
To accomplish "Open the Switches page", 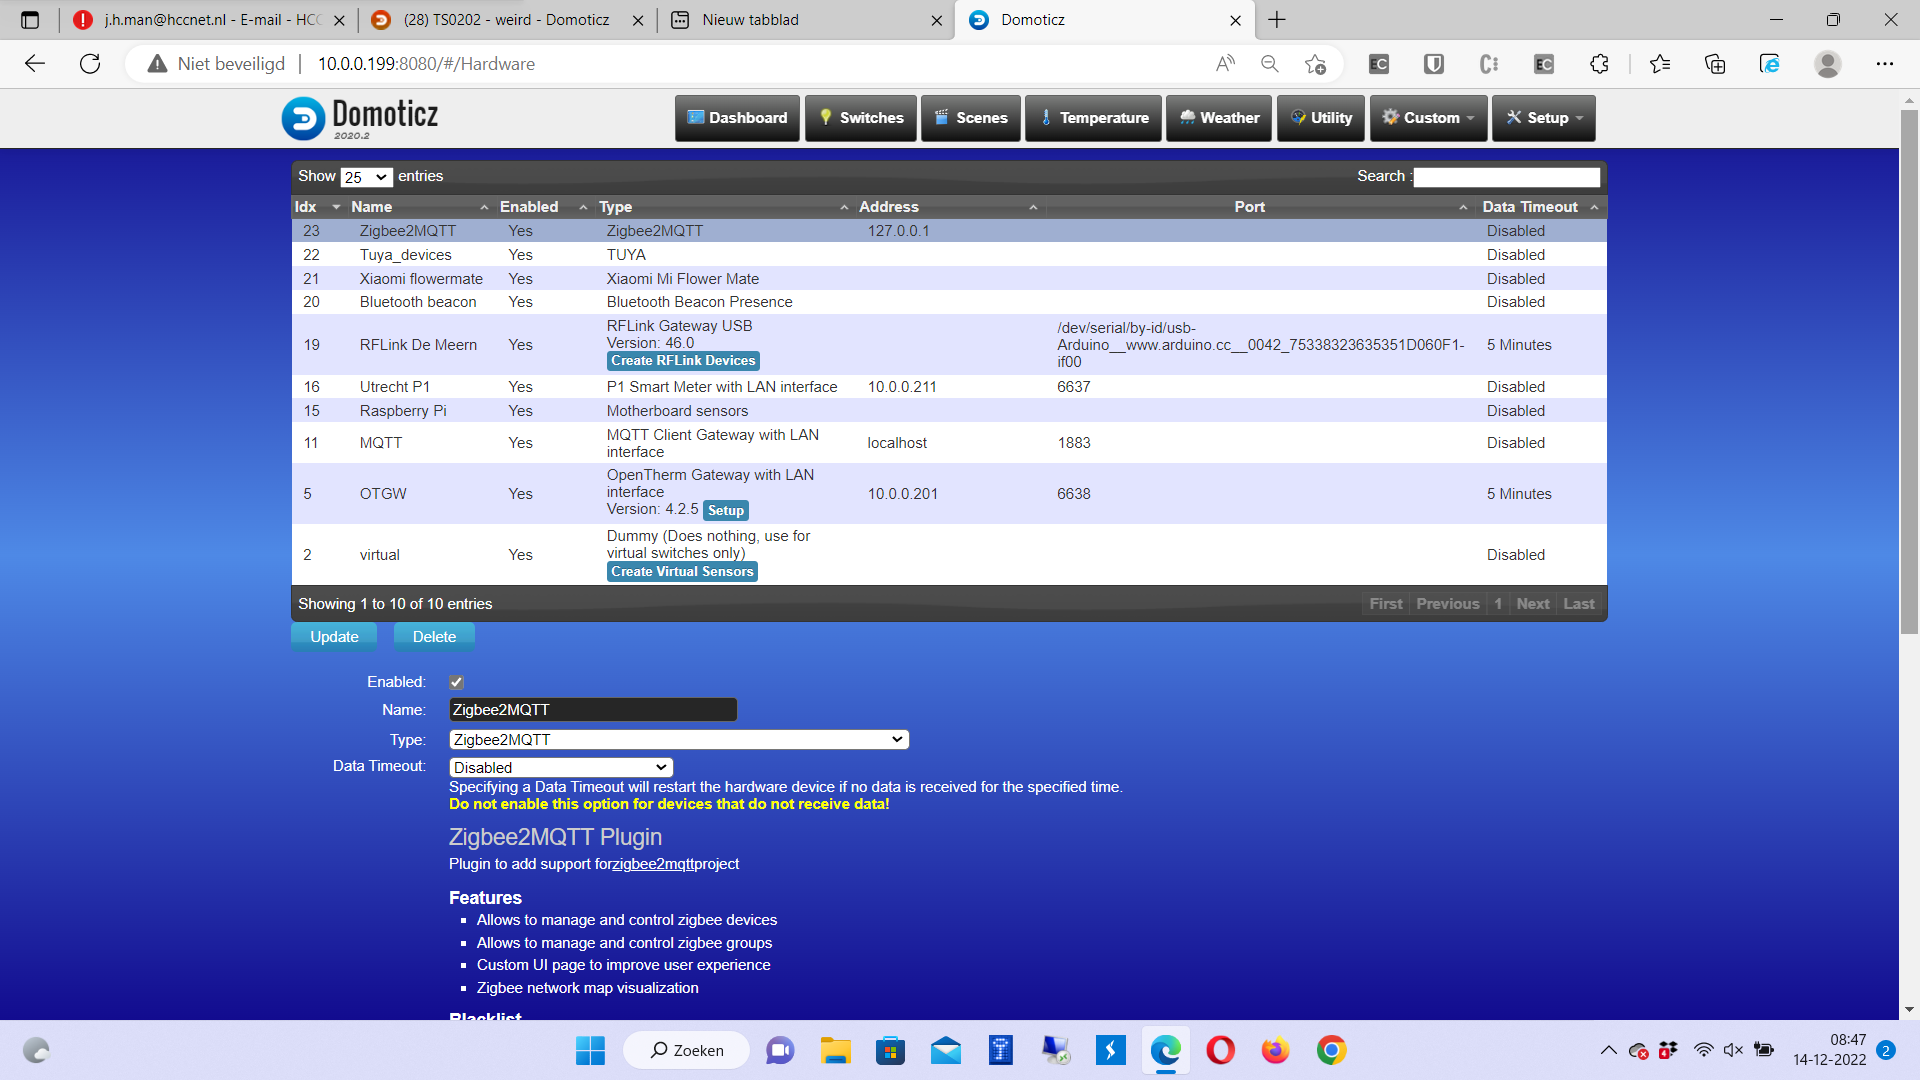I will pos(861,118).
